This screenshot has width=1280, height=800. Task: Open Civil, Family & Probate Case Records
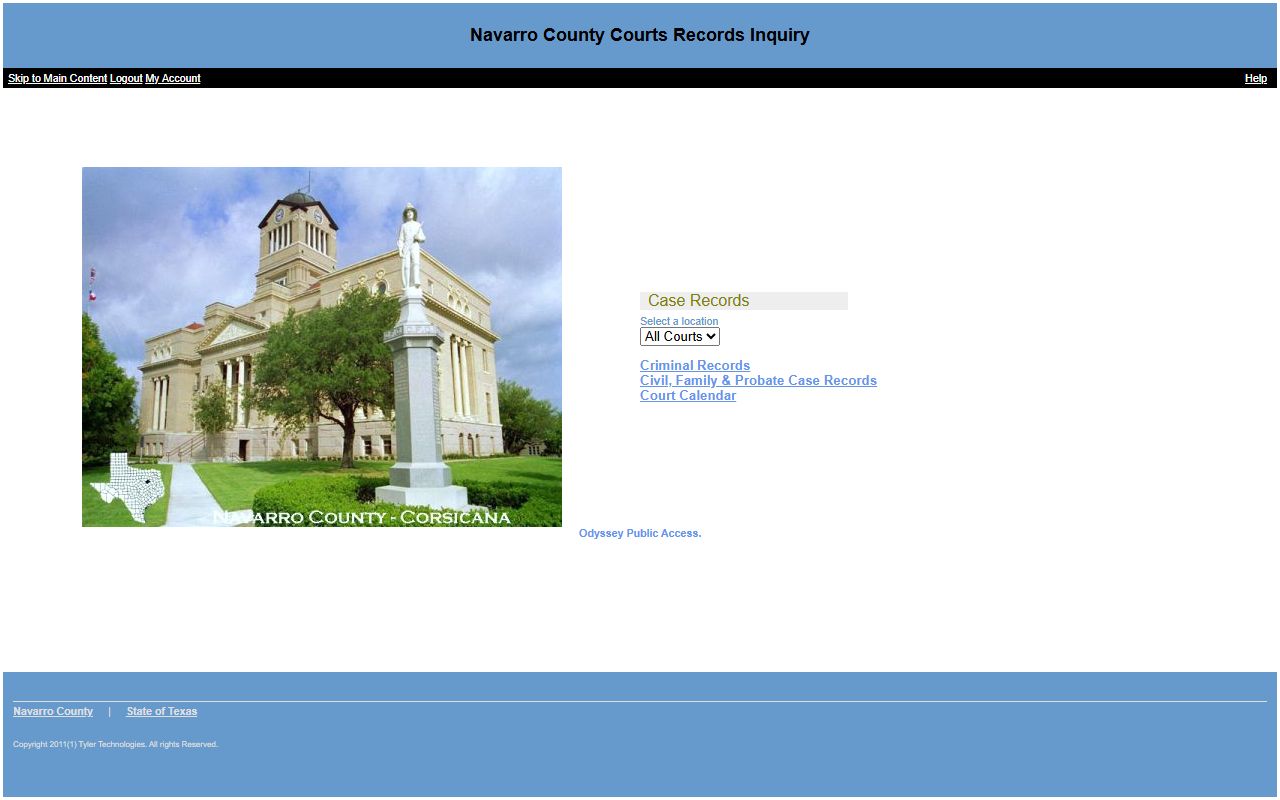click(758, 381)
